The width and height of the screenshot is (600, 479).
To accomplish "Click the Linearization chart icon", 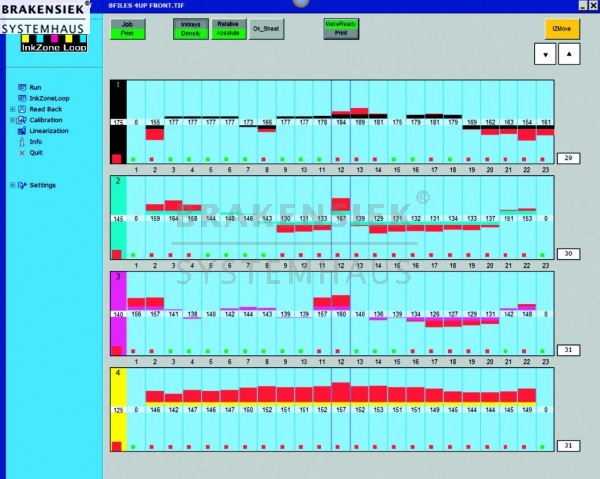I will [x=22, y=131].
